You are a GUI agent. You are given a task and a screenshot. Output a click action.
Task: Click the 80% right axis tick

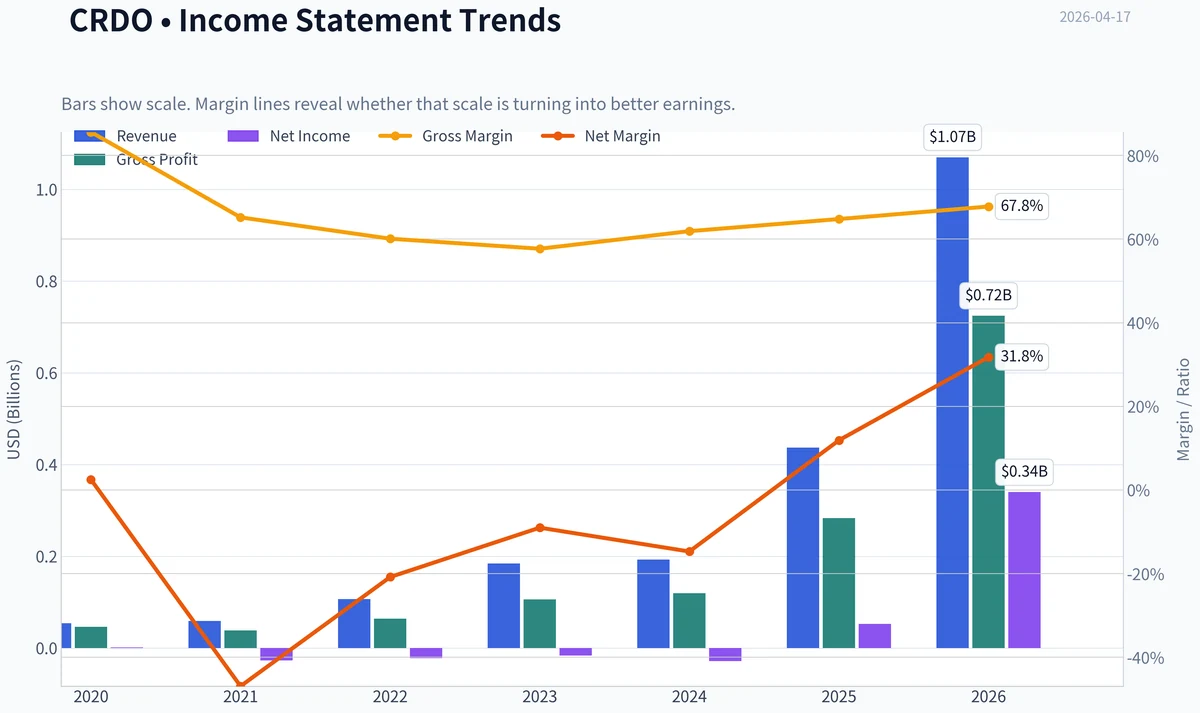coord(1142,156)
